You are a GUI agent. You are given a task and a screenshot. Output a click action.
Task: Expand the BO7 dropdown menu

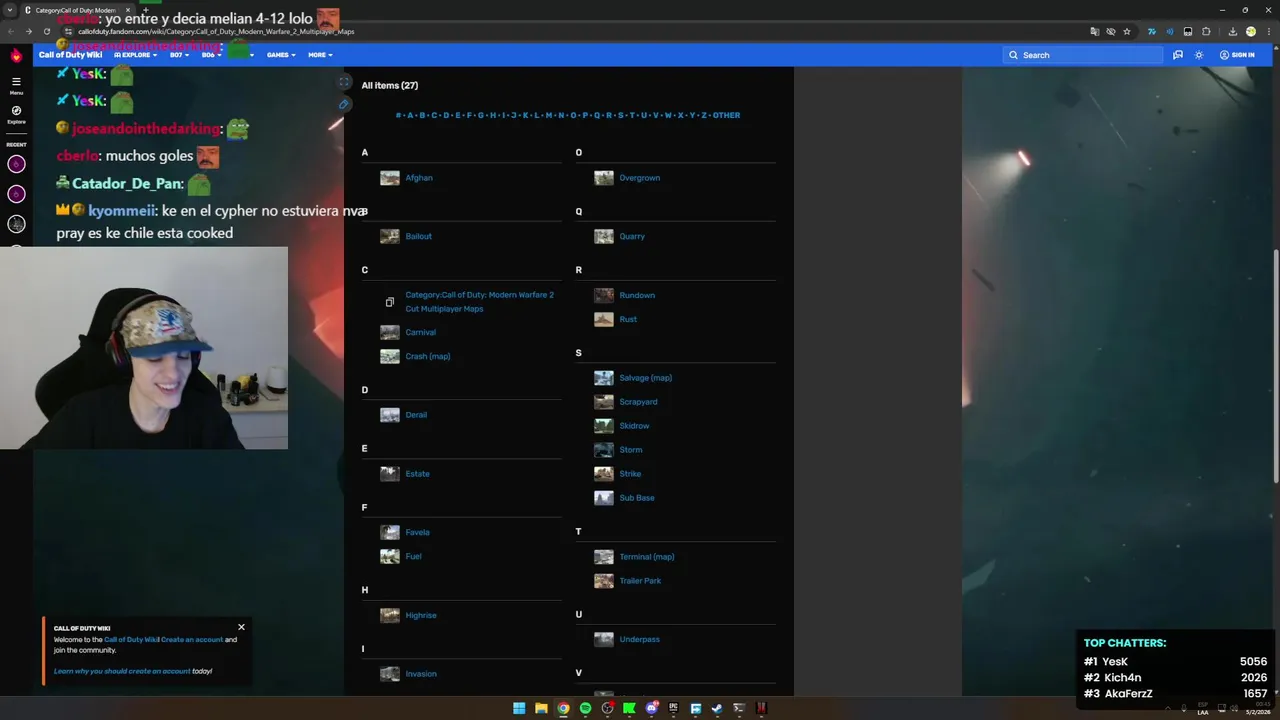(179, 55)
